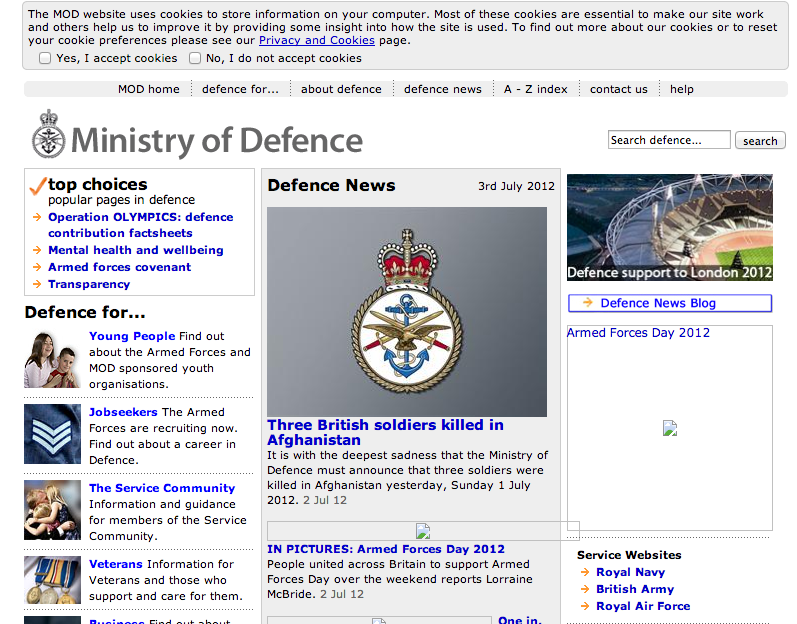Screen dimensions: 797x624
Task: Open the help menu item
Action: click(682, 89)
